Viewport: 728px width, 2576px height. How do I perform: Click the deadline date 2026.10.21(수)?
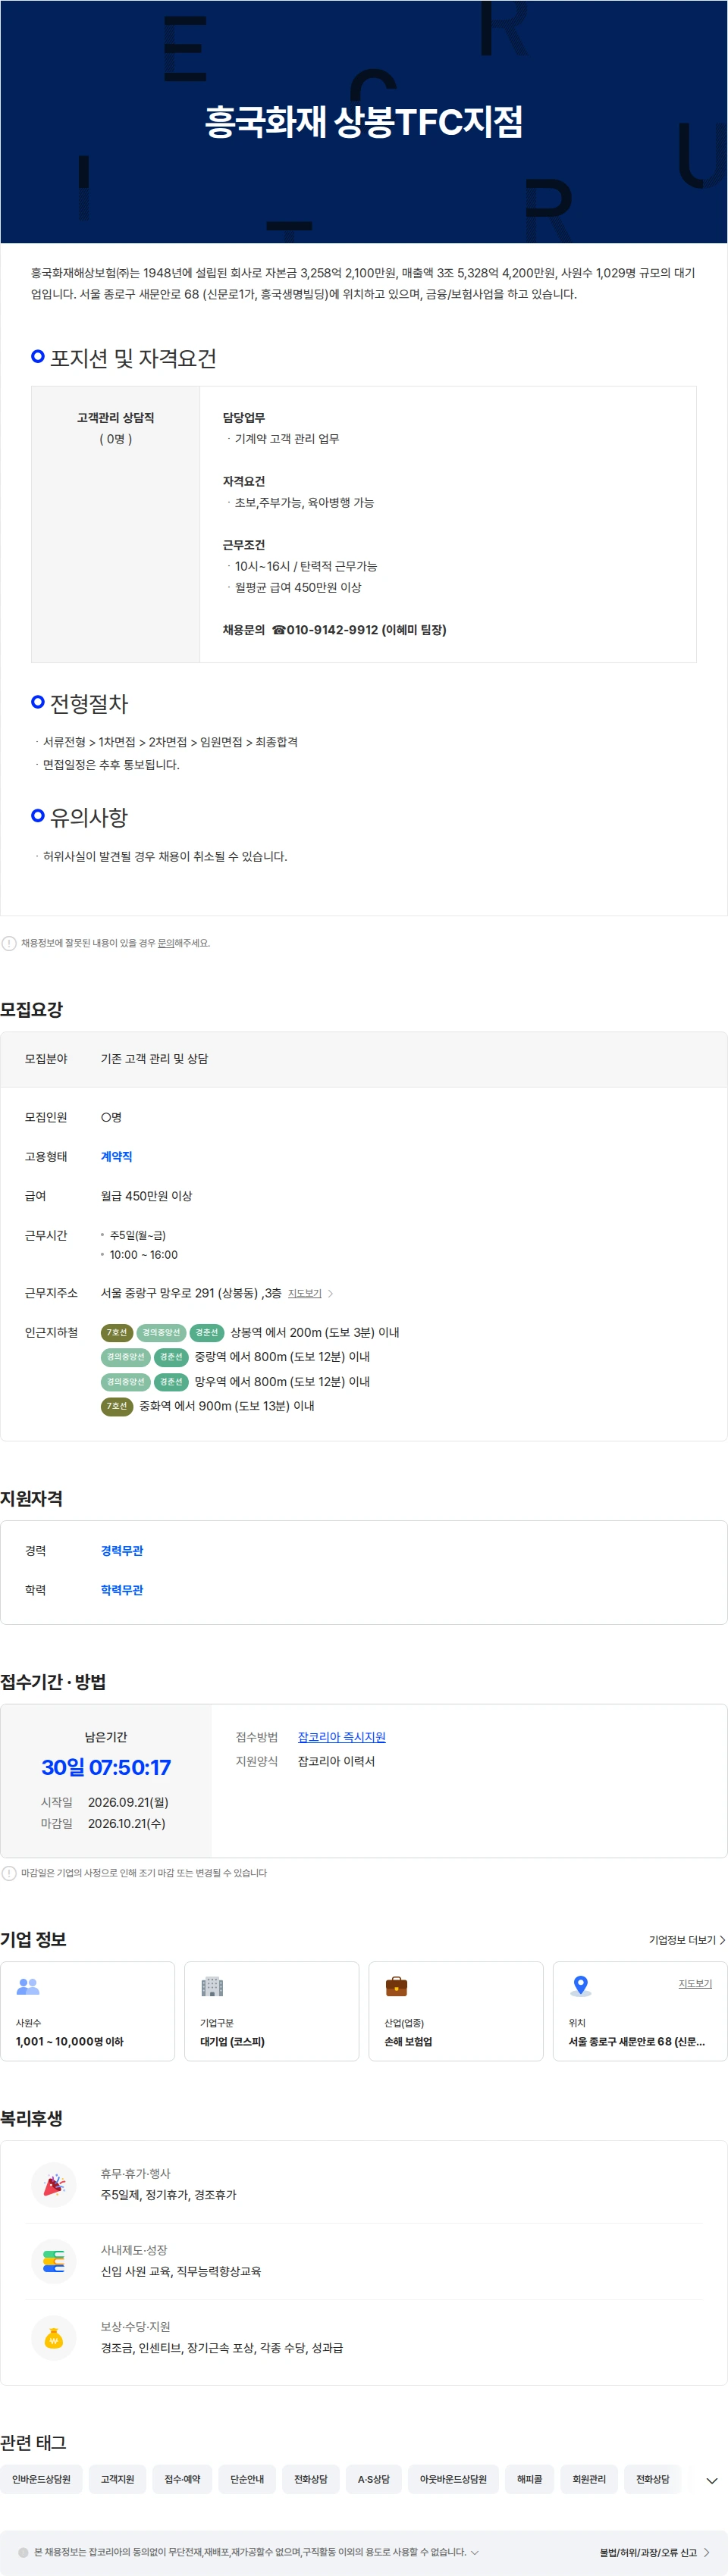[x=127, y=1823]
